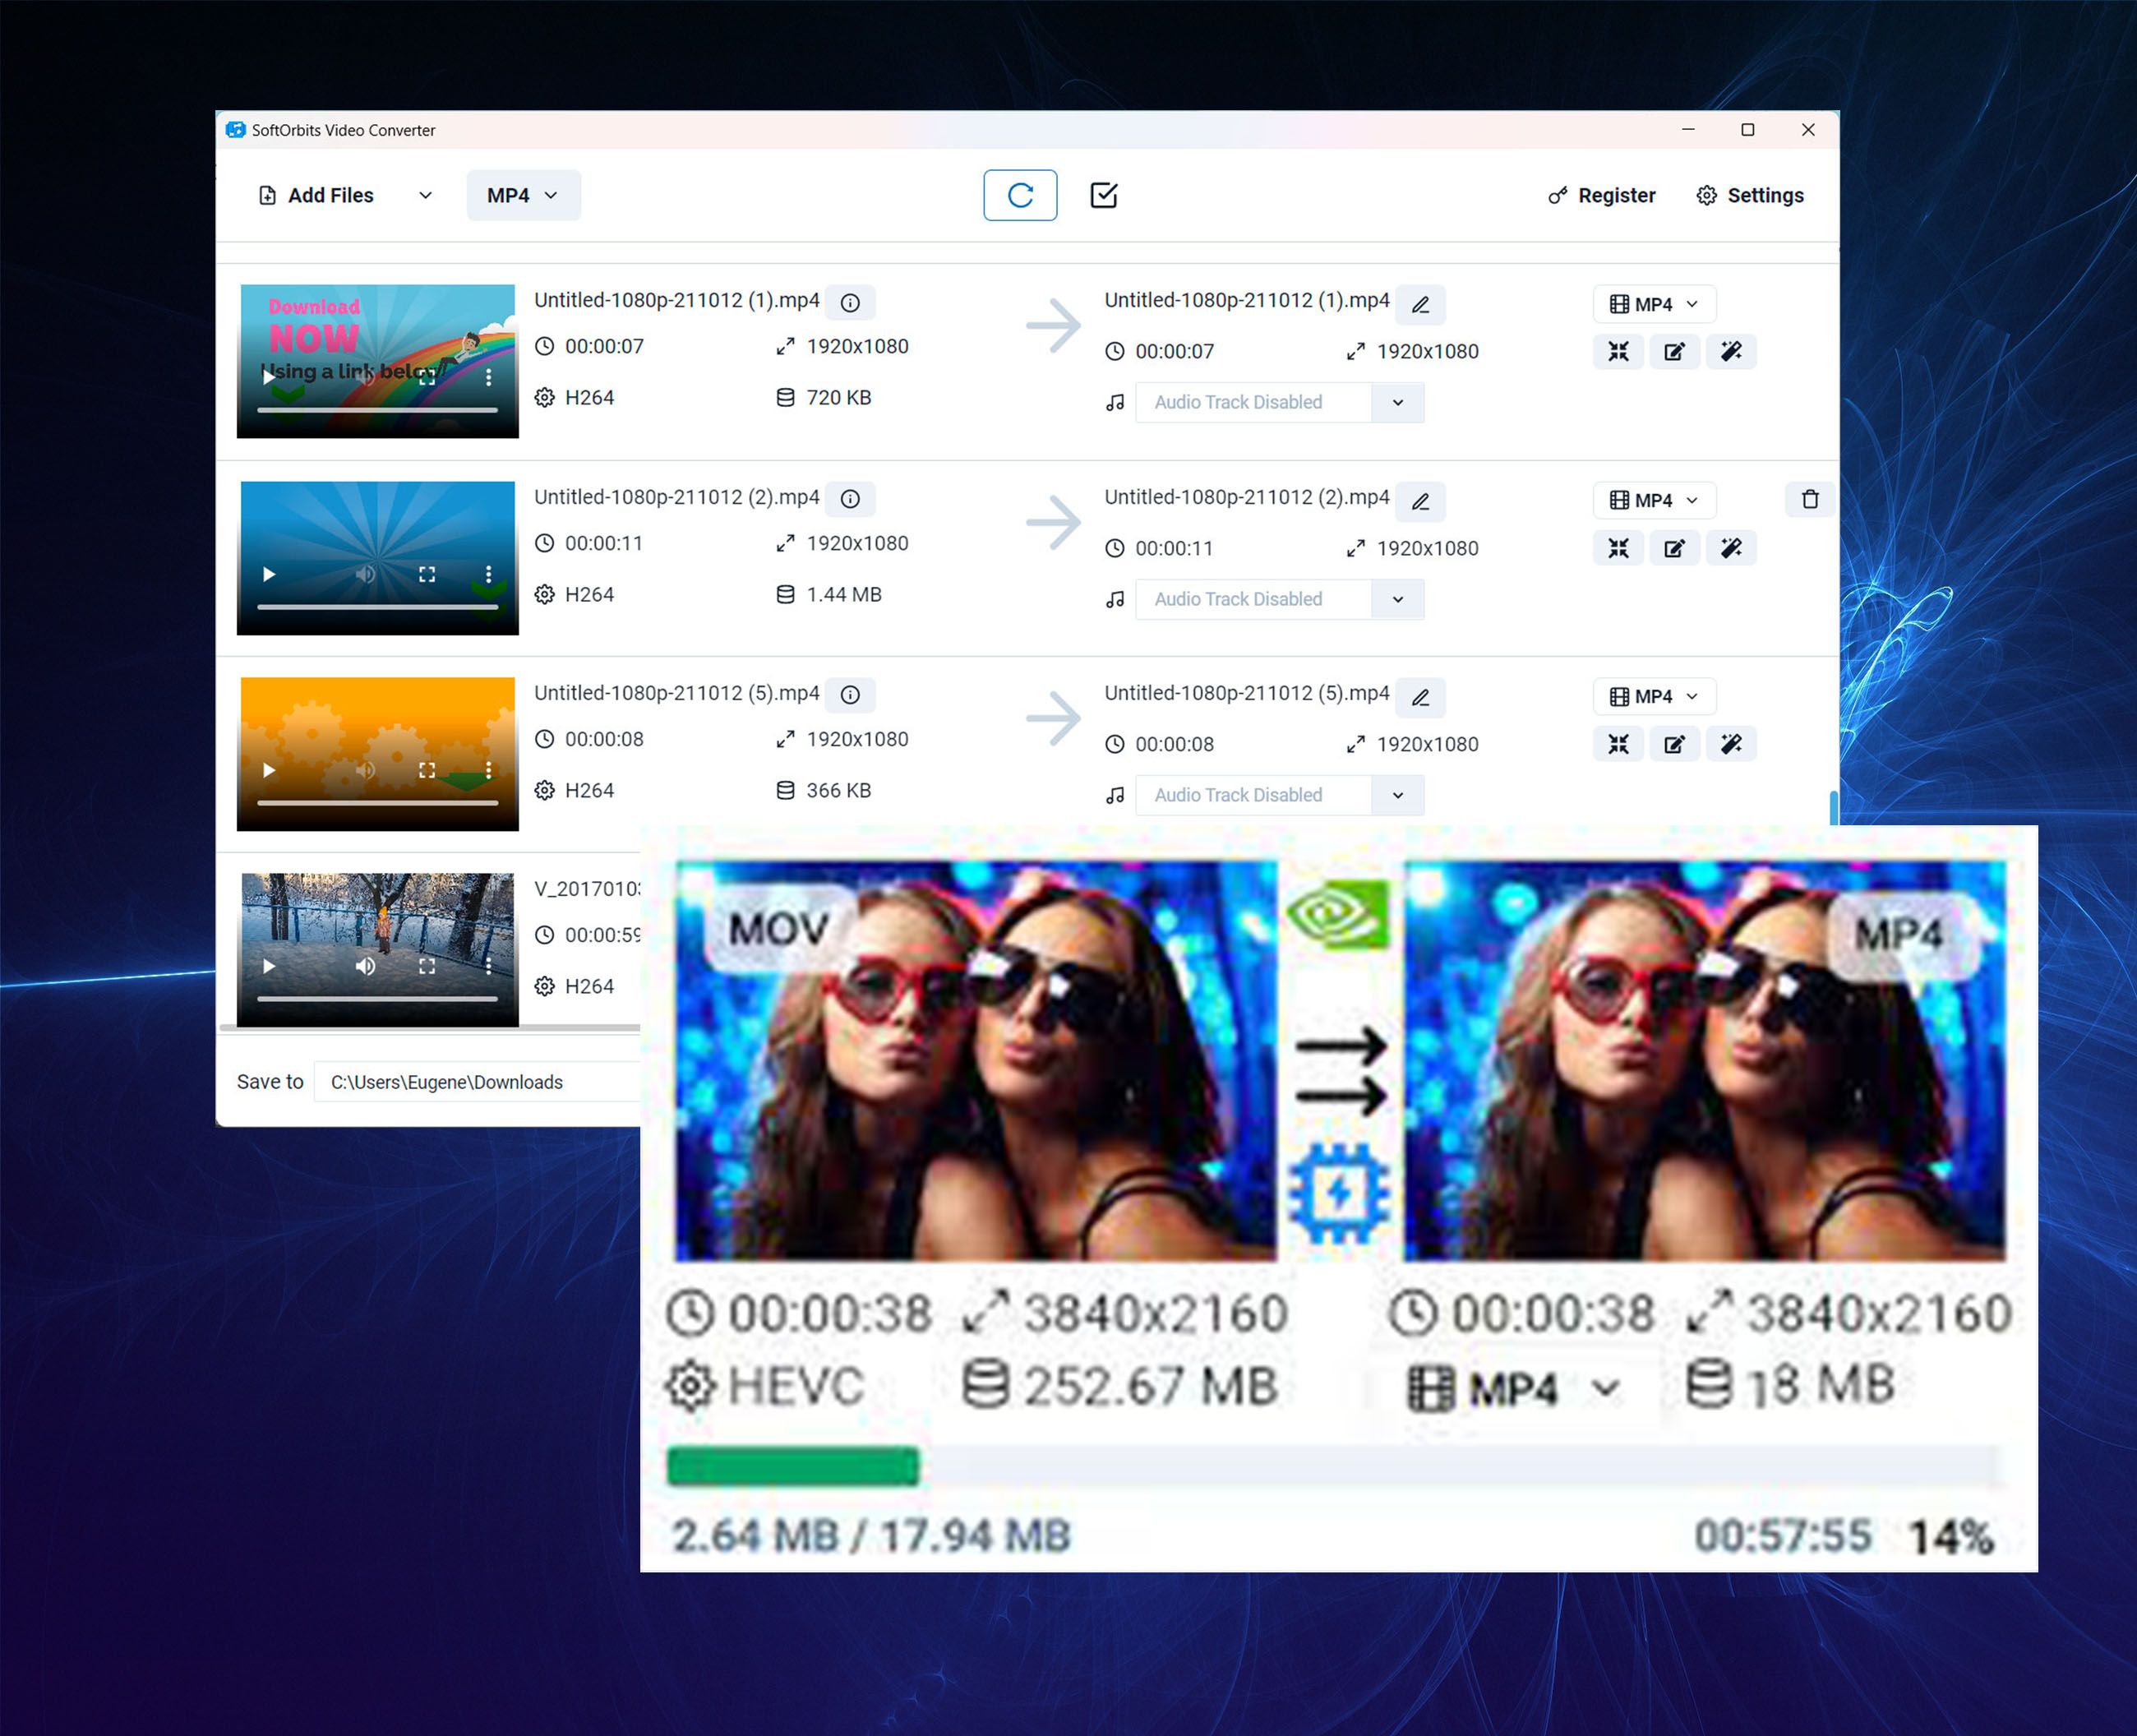Click the refresh/convert circular arrow button
Screen dimensions: 2137x1736
pos(1022,195)
